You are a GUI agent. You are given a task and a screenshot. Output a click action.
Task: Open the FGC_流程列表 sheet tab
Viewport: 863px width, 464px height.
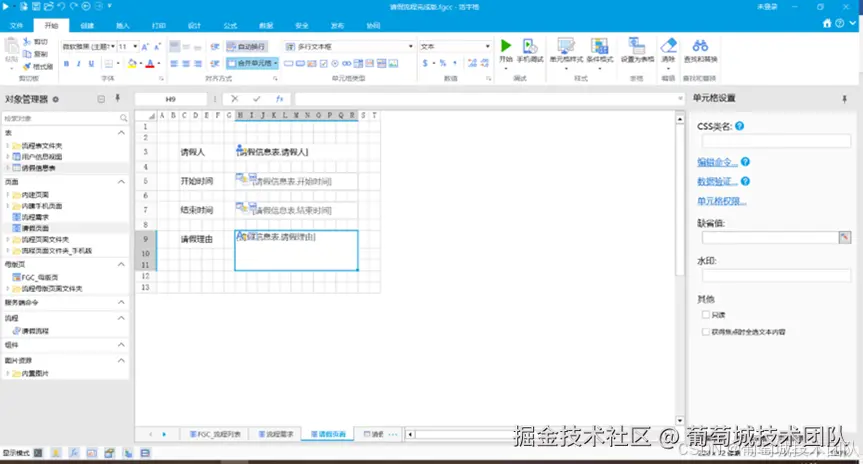pyautogui.click(x=215, y=434)
